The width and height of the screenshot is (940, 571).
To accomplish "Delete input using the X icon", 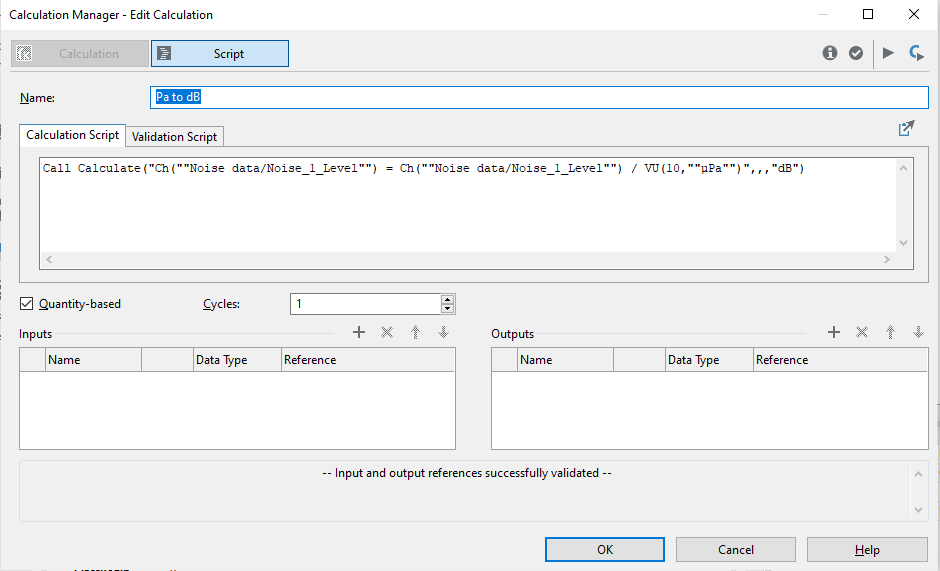I will (387, 333).
